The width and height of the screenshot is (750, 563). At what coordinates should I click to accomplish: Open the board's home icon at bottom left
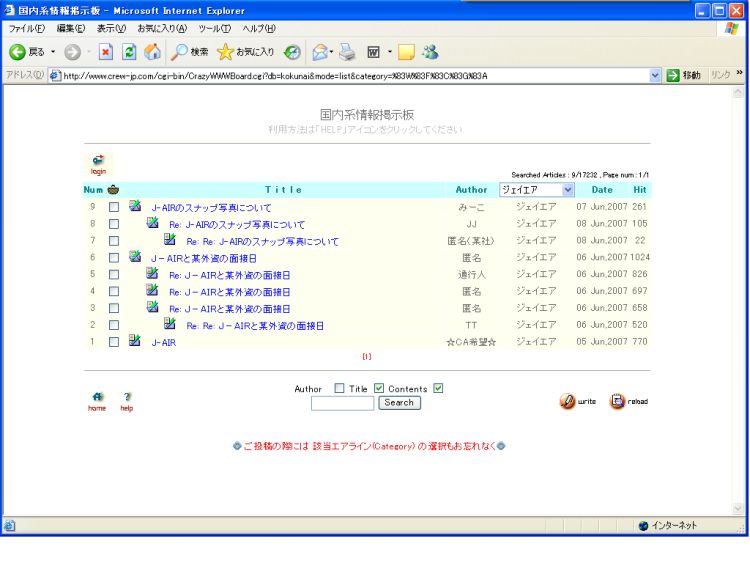(x=97, y=397)
